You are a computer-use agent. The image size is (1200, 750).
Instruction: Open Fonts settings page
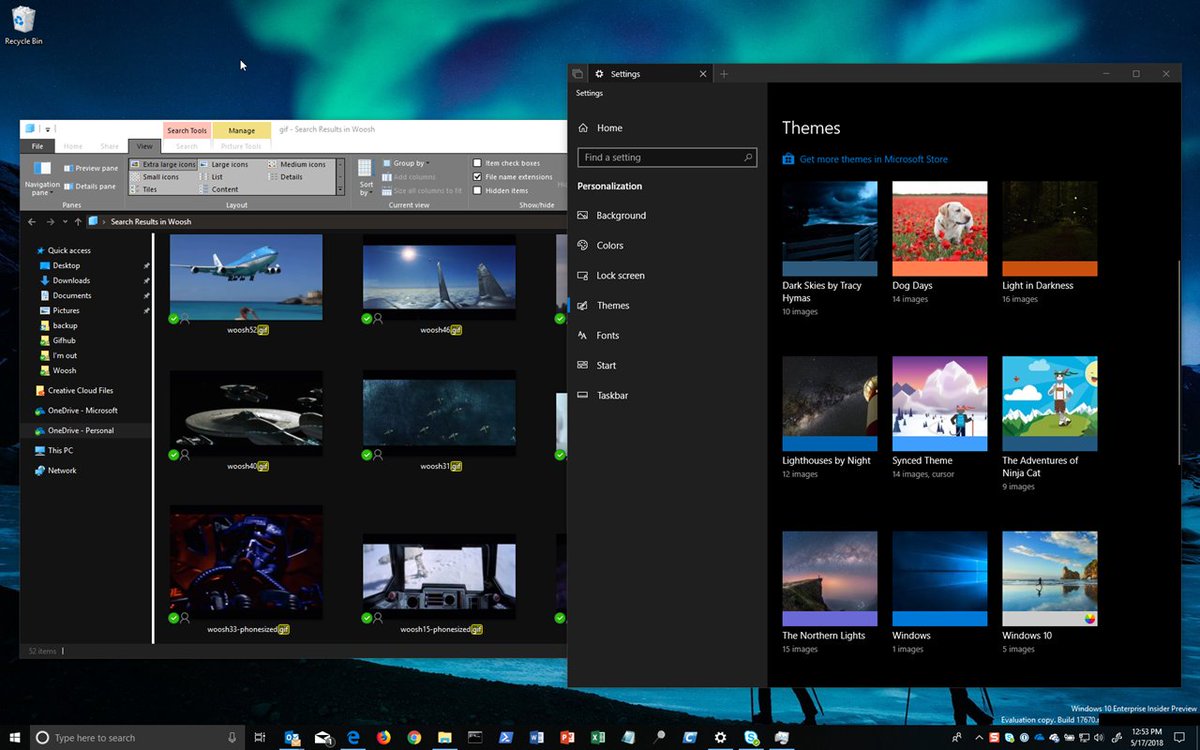[x=607, y=336]
